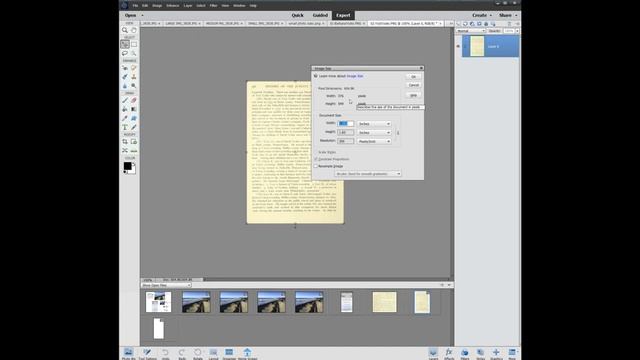Click the Resolution input field
Image resolution: width=640 pixels, height=360 pixels.
(346, 141)
